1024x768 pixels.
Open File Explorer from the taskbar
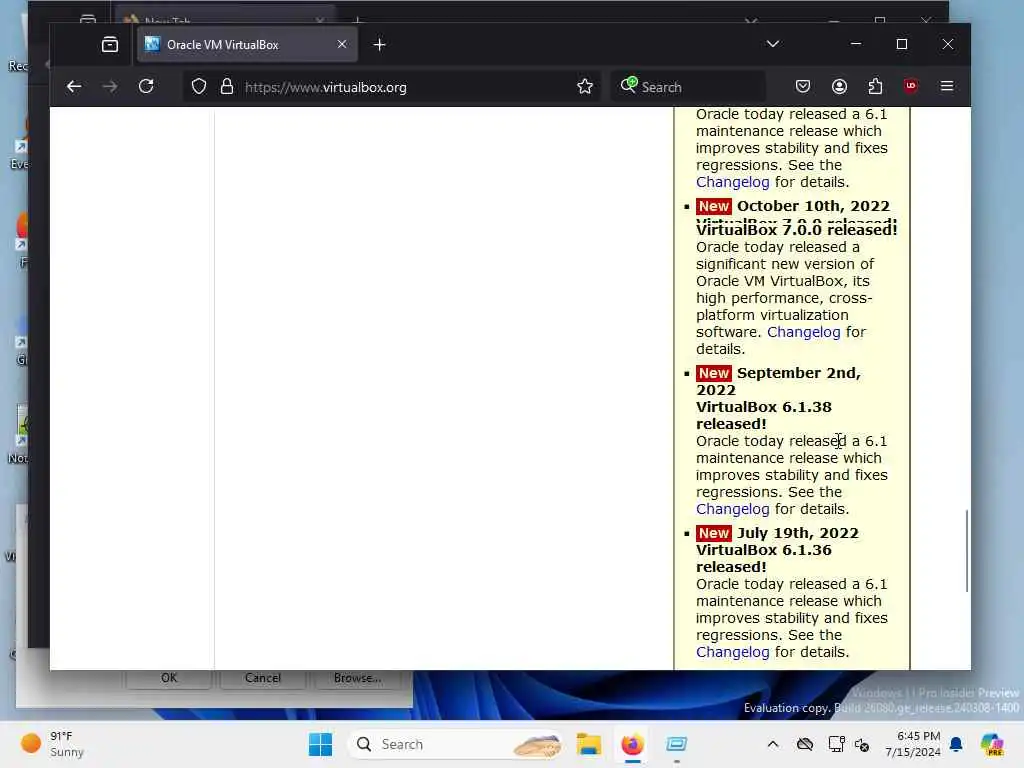pyautogui.click(x=588, y=744)
